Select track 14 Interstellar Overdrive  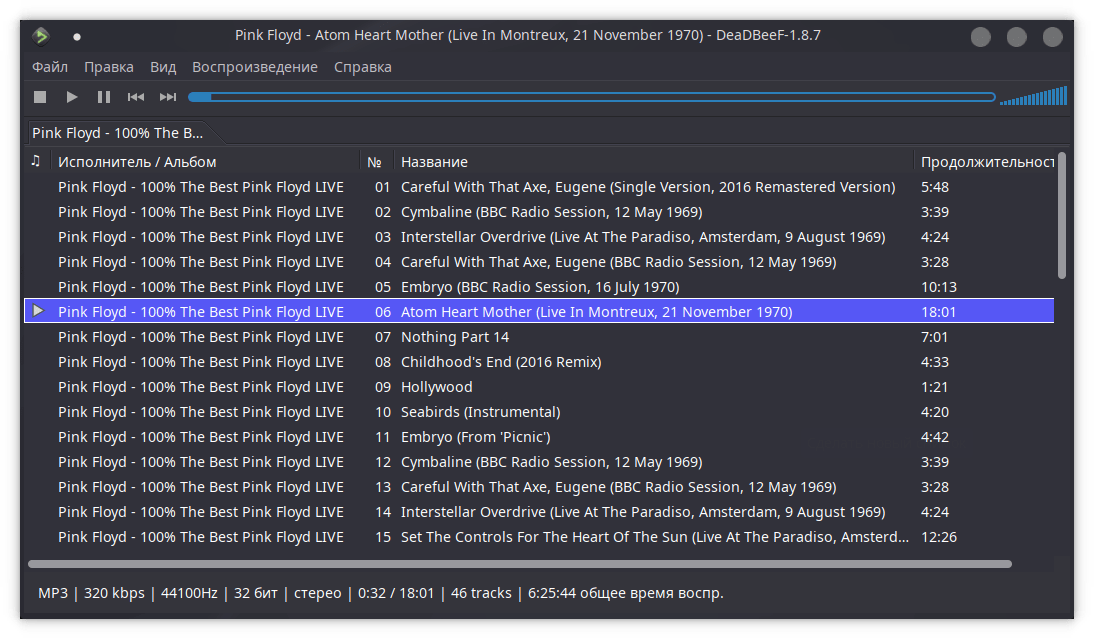[539, 512]
